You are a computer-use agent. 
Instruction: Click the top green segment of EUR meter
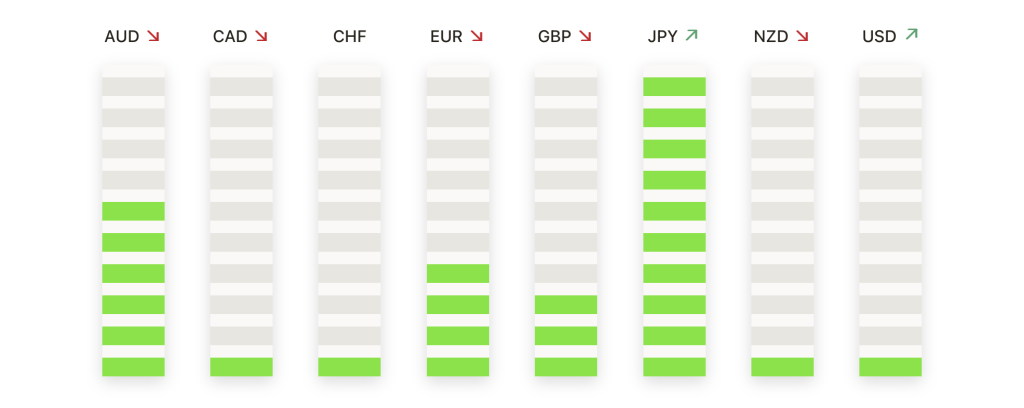(x=458, y=273)
